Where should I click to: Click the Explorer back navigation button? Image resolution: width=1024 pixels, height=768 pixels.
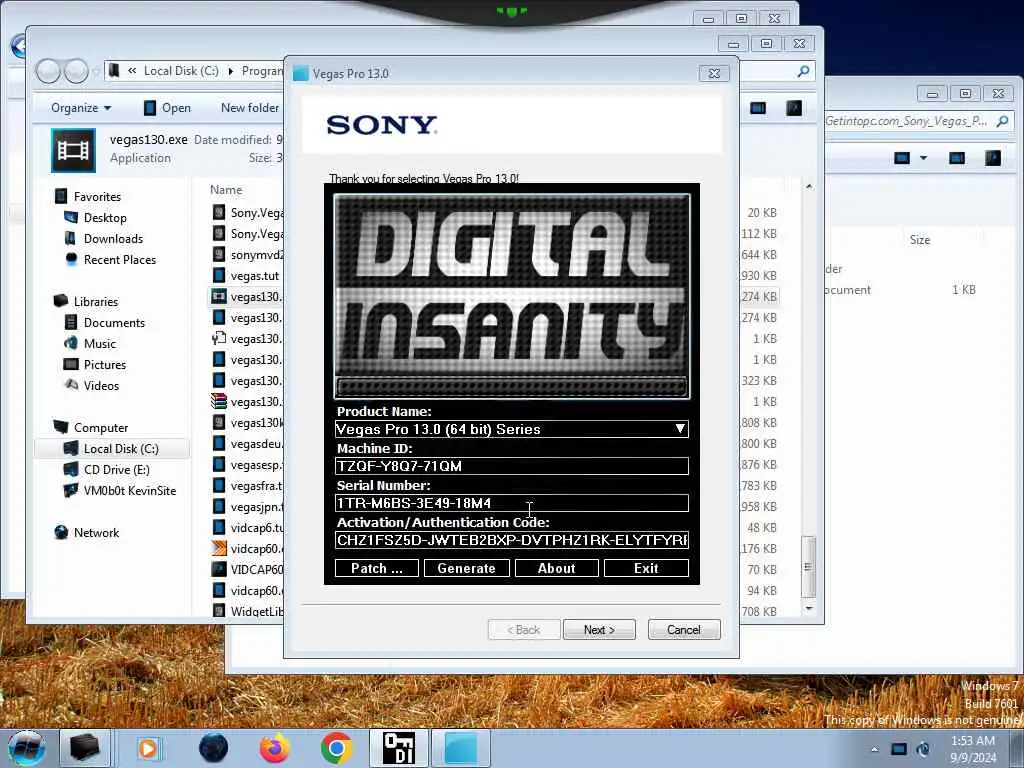coord(48,71)
